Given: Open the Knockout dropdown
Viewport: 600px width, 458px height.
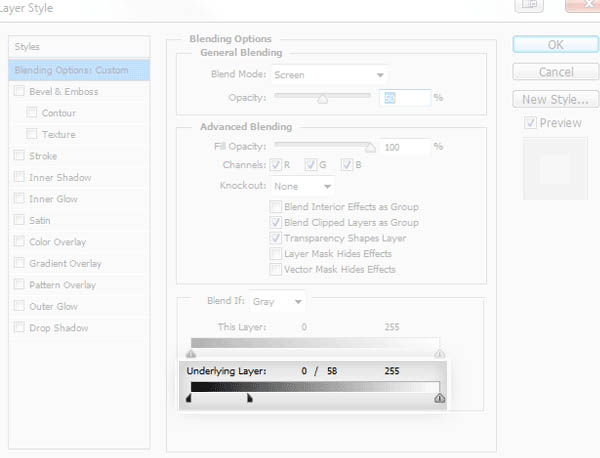Looking at the screenshot, I should click(303, 186).
